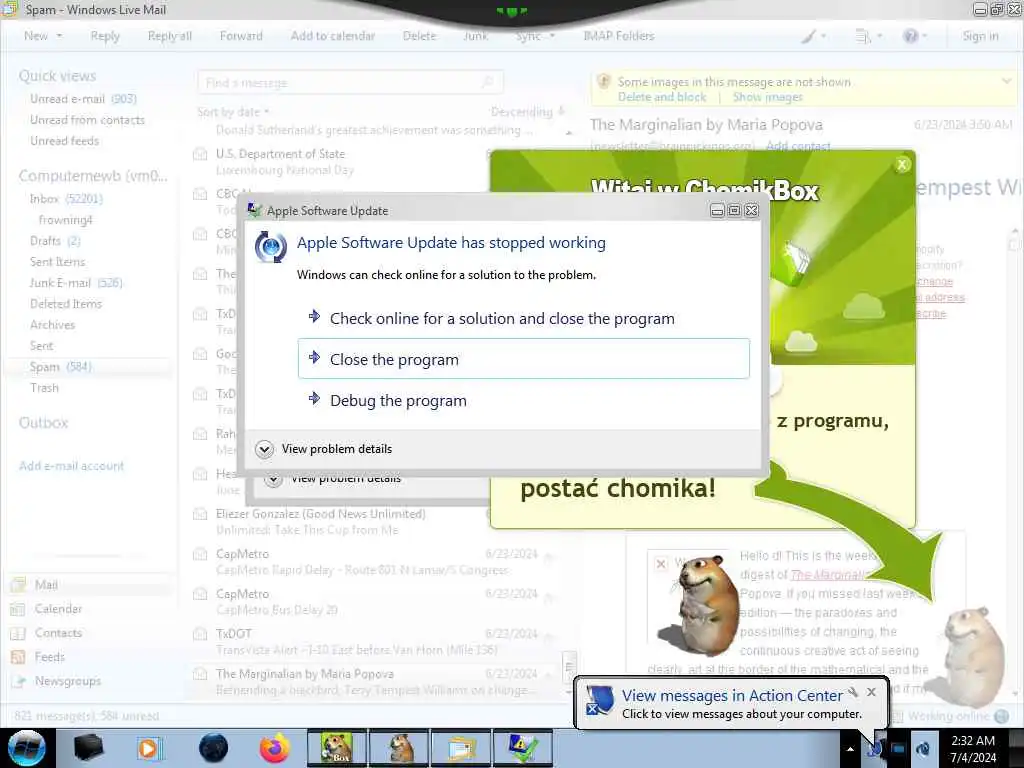1024x768 pixels.
Task: Click the Apple update tray icon
Action: pos(923,749)
